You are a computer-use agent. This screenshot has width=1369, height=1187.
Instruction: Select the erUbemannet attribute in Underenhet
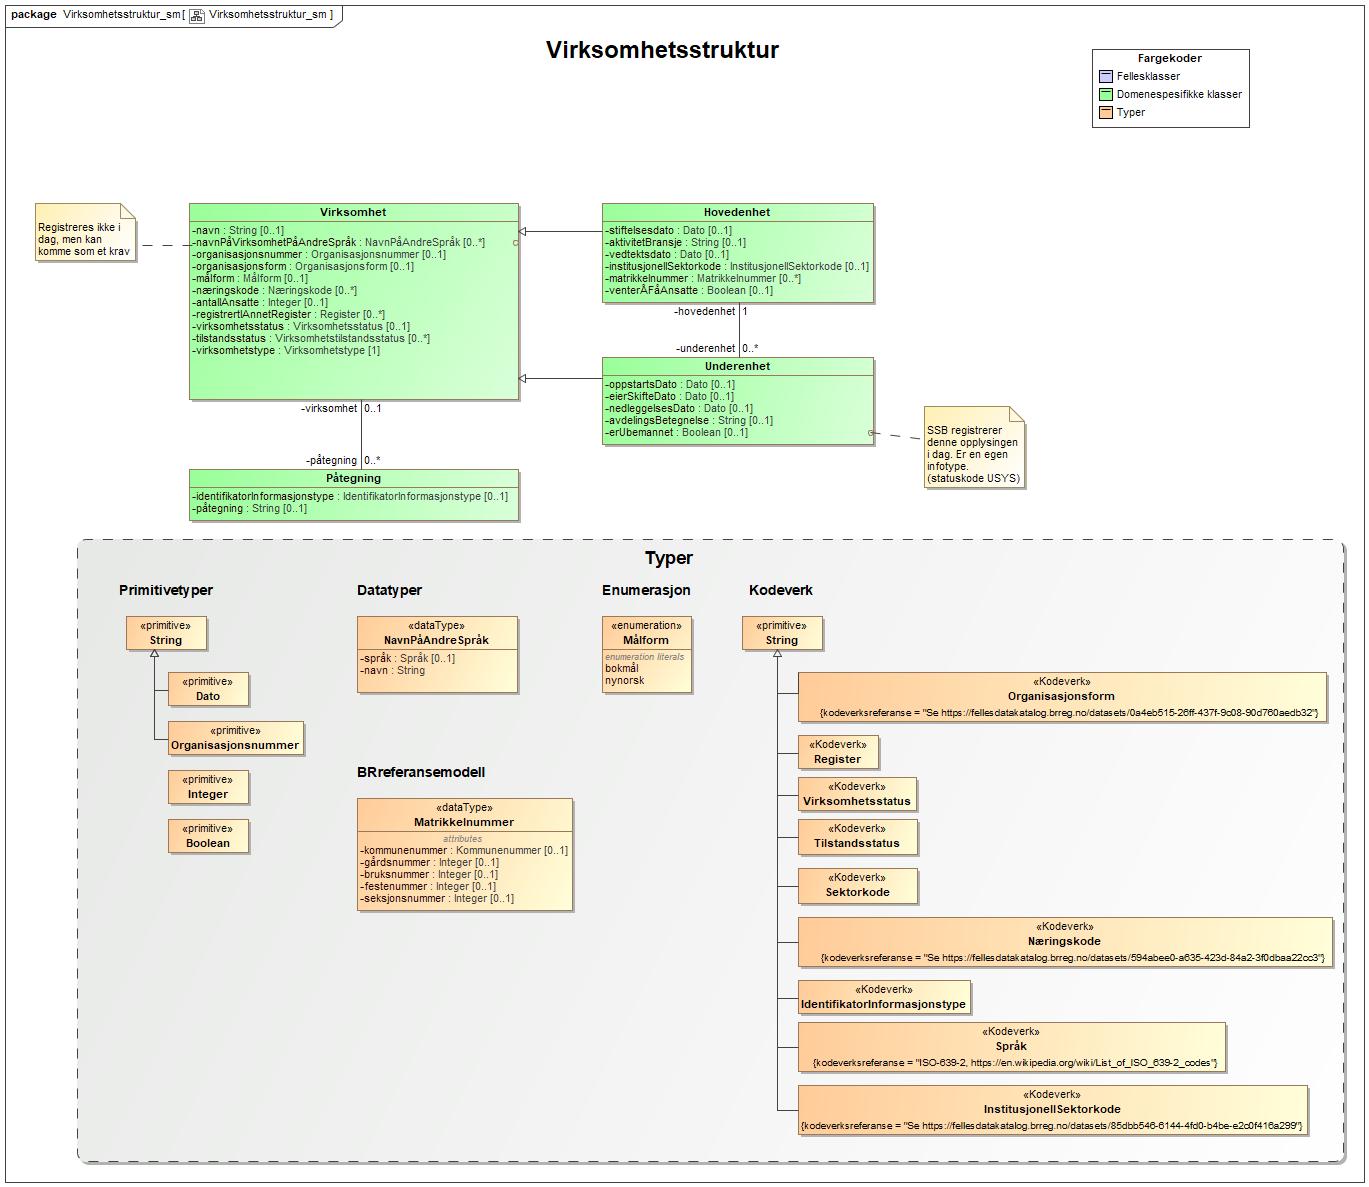tap(676, 432)
